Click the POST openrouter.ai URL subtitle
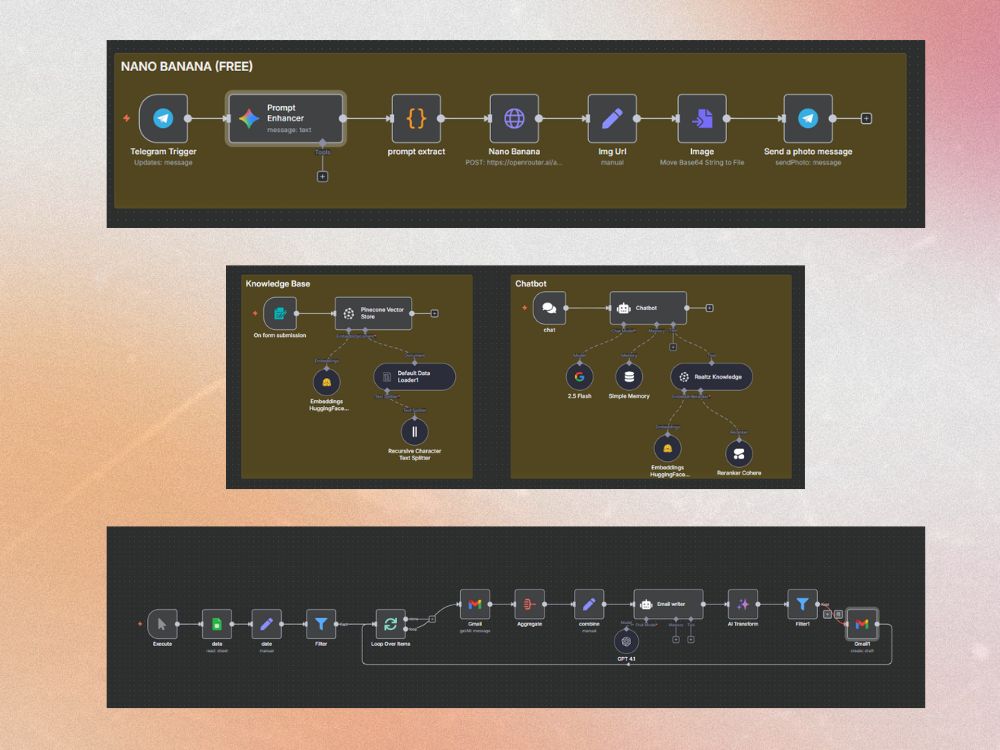The image size is (1000, 750). [x=514, y=163]
